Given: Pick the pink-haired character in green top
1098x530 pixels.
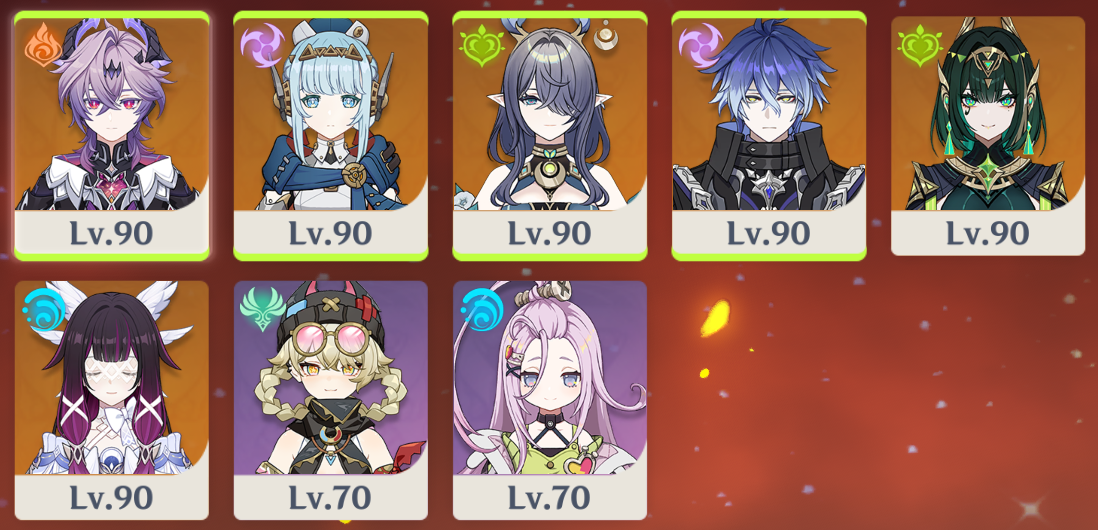Looking at the screenshot, I should click(550, 378).
